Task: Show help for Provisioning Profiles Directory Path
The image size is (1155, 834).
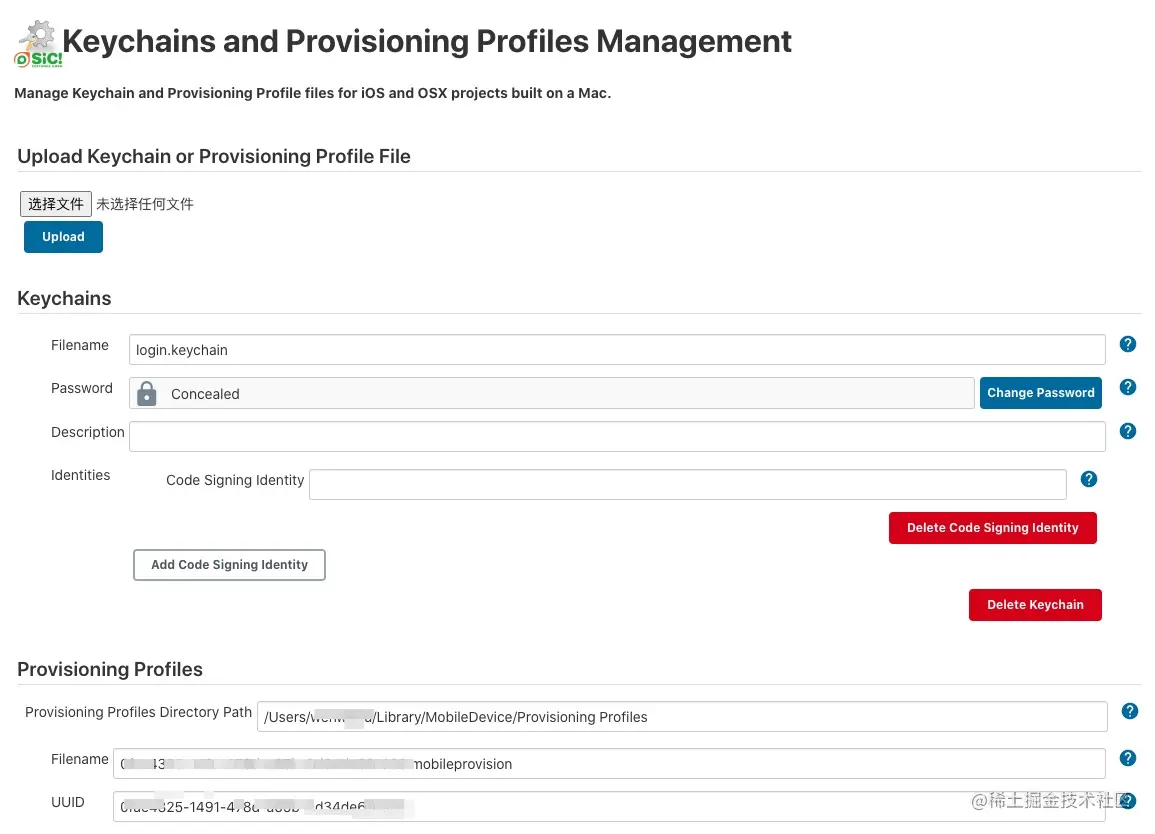Action: tap(1130, 712)
